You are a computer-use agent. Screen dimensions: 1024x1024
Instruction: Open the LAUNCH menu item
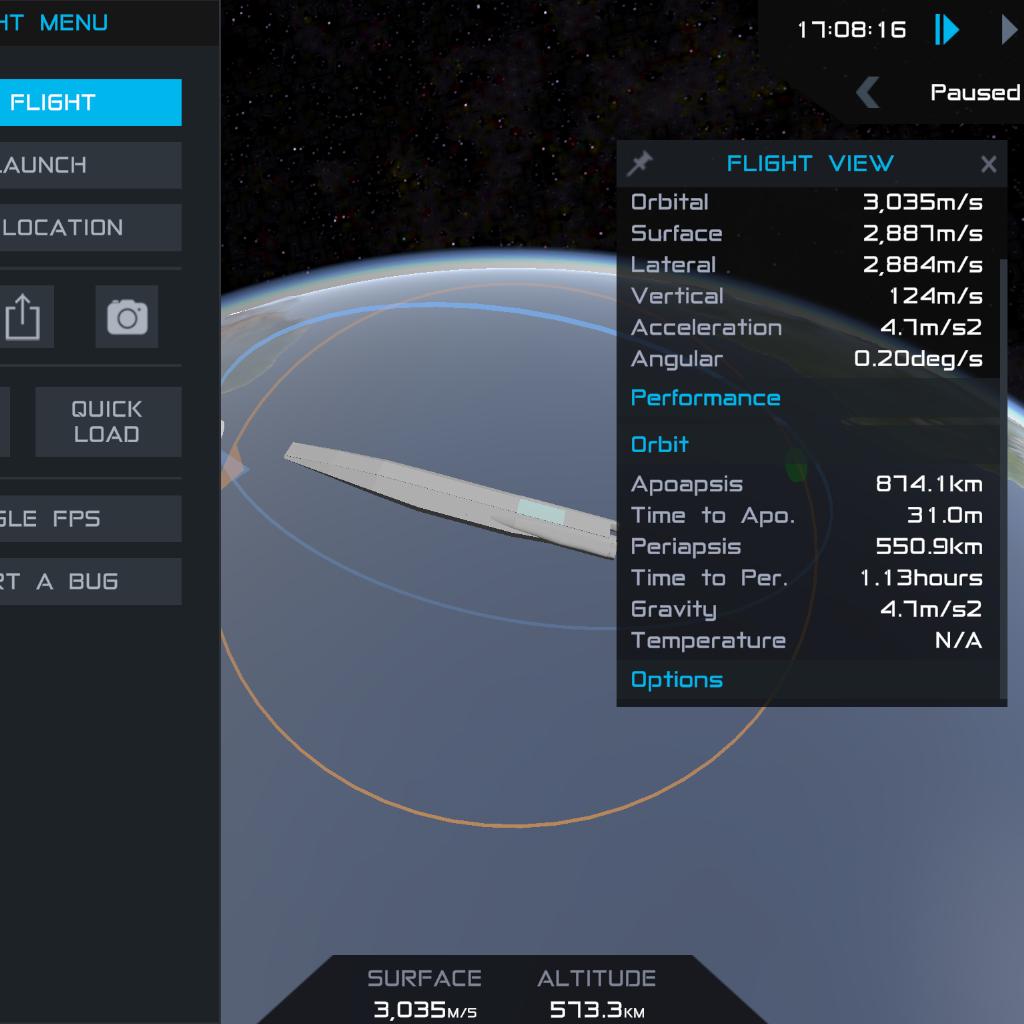pyautogui.click(x=91, y=165)
